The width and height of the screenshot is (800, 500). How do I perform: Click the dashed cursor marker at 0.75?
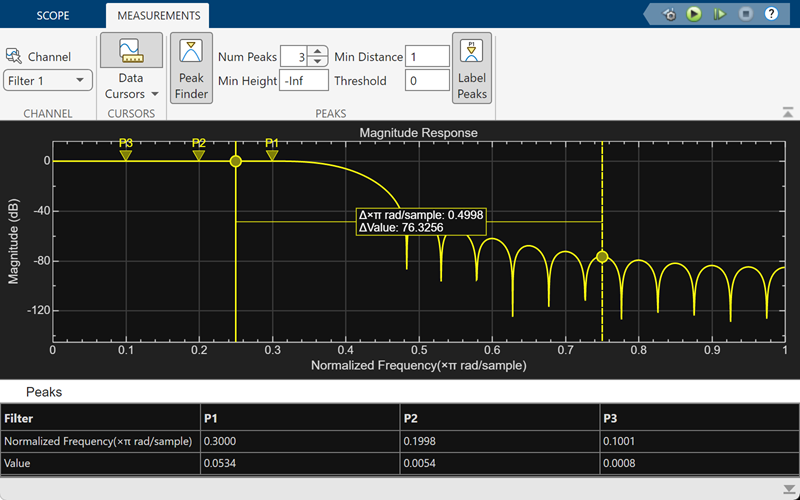(602, 257)
